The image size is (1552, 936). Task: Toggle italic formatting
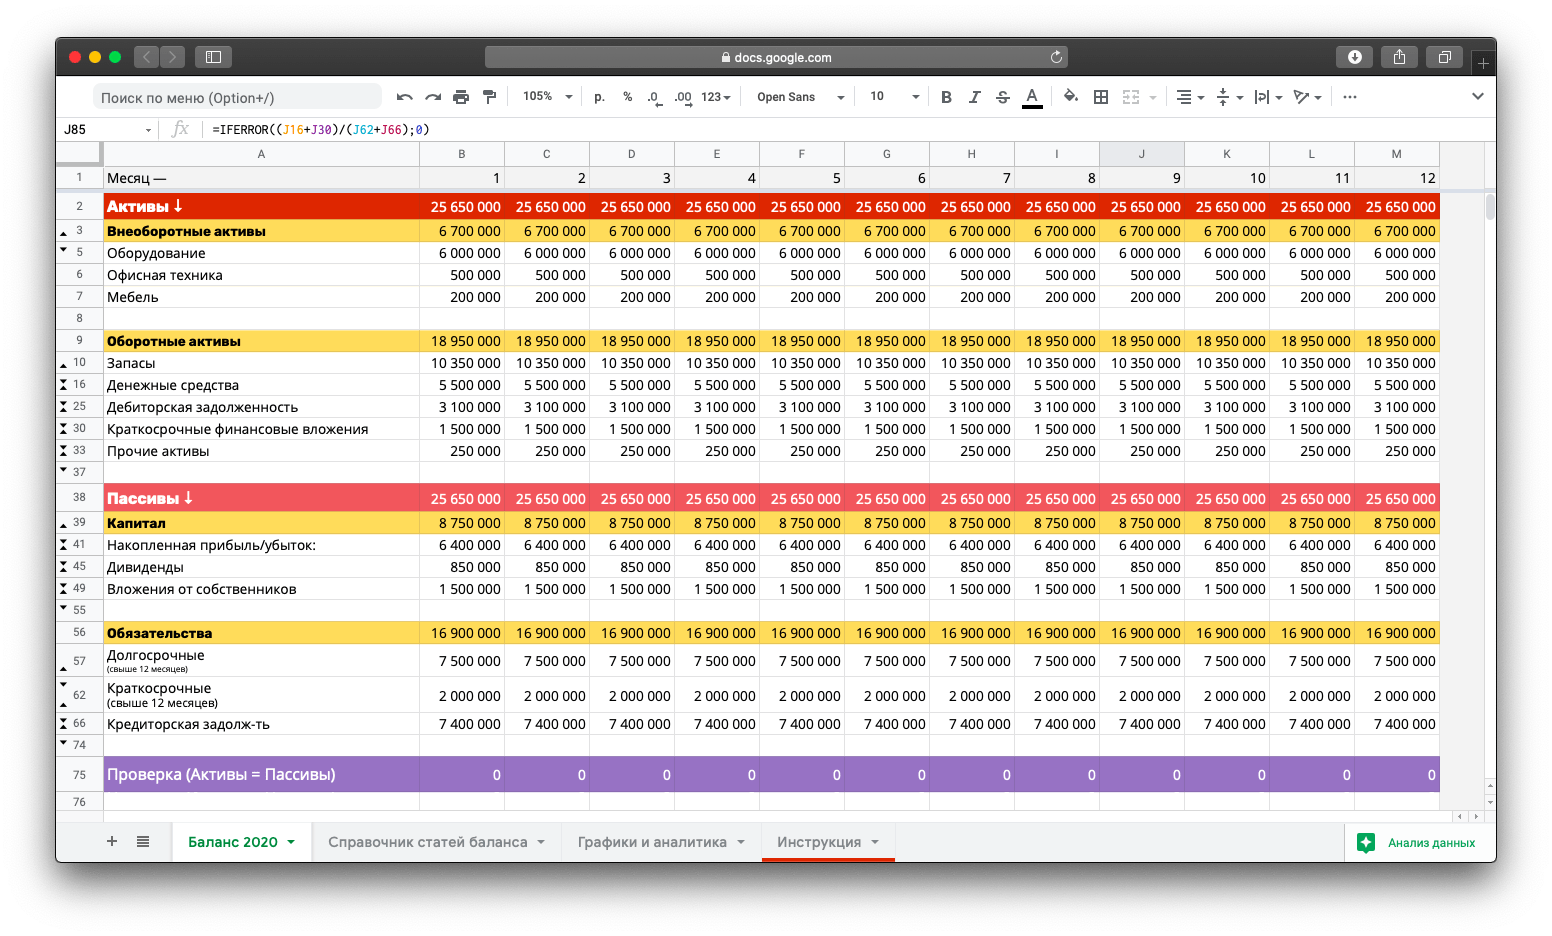pos(974,97)
